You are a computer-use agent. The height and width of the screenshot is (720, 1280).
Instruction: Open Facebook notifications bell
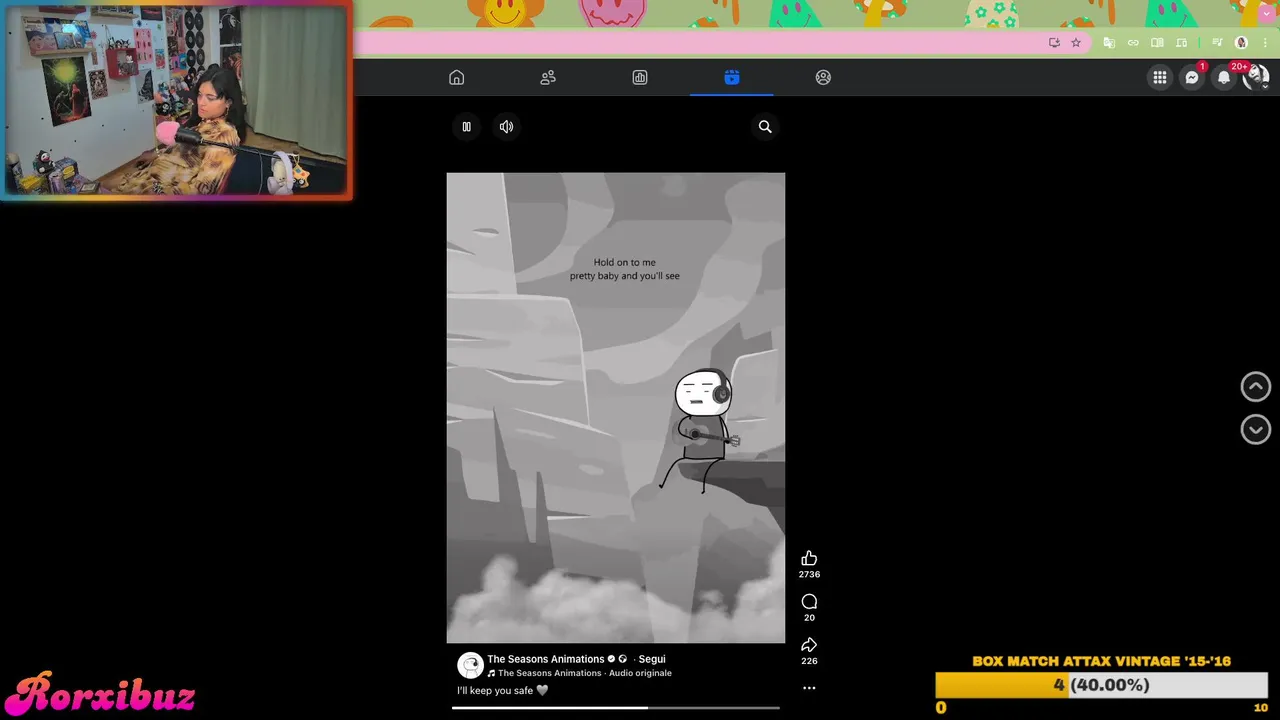pos(1224,78)
